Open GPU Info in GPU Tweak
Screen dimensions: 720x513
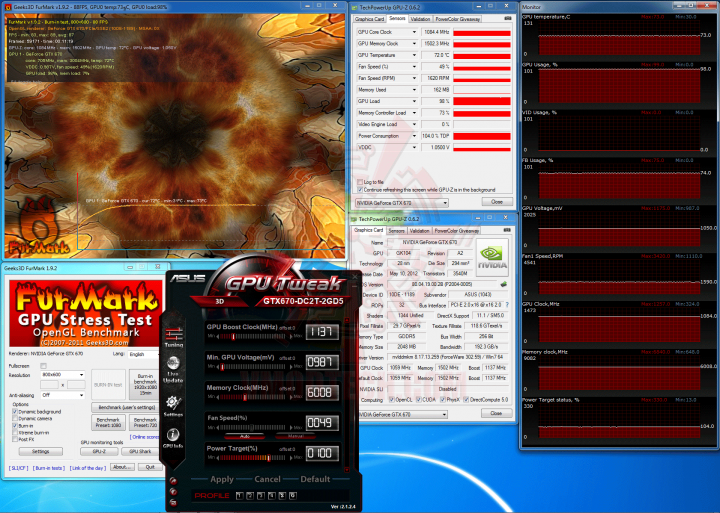(173, 438)
